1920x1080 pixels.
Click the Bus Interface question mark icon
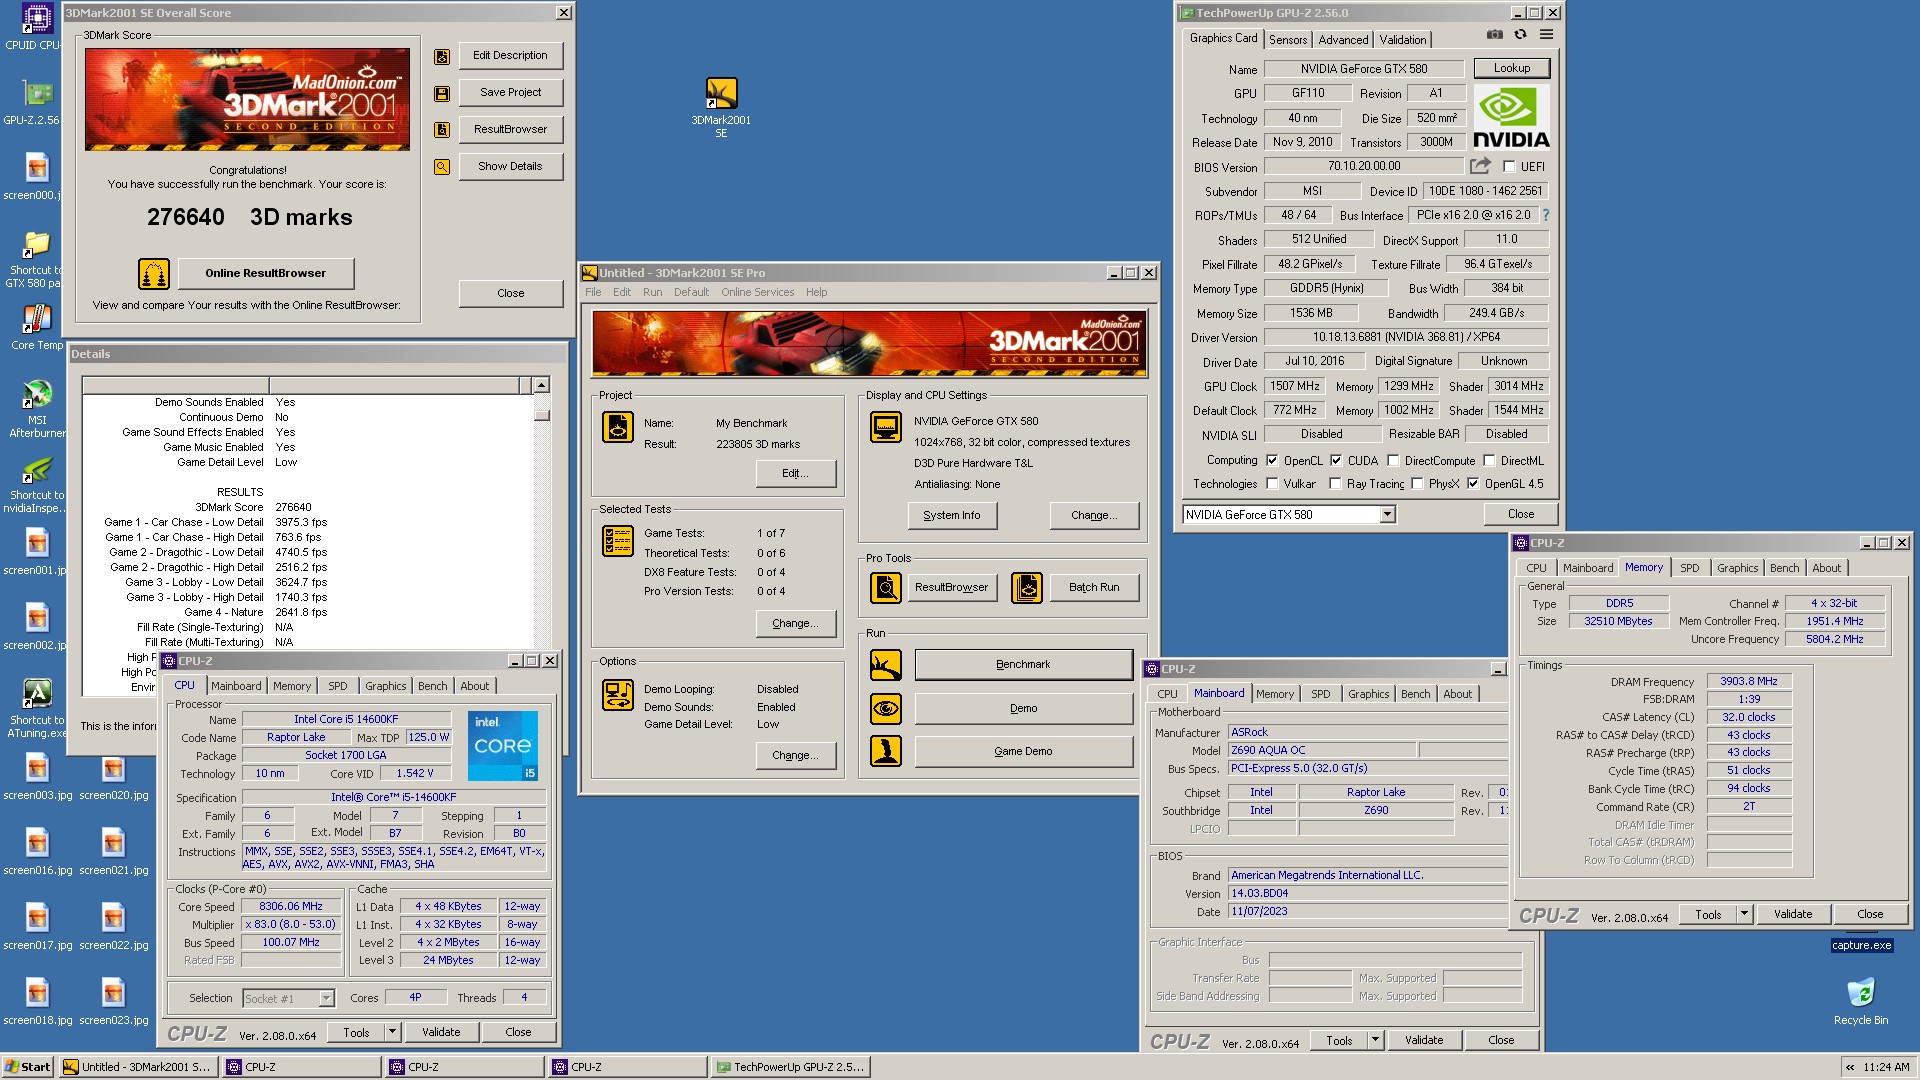[1546, 215]
